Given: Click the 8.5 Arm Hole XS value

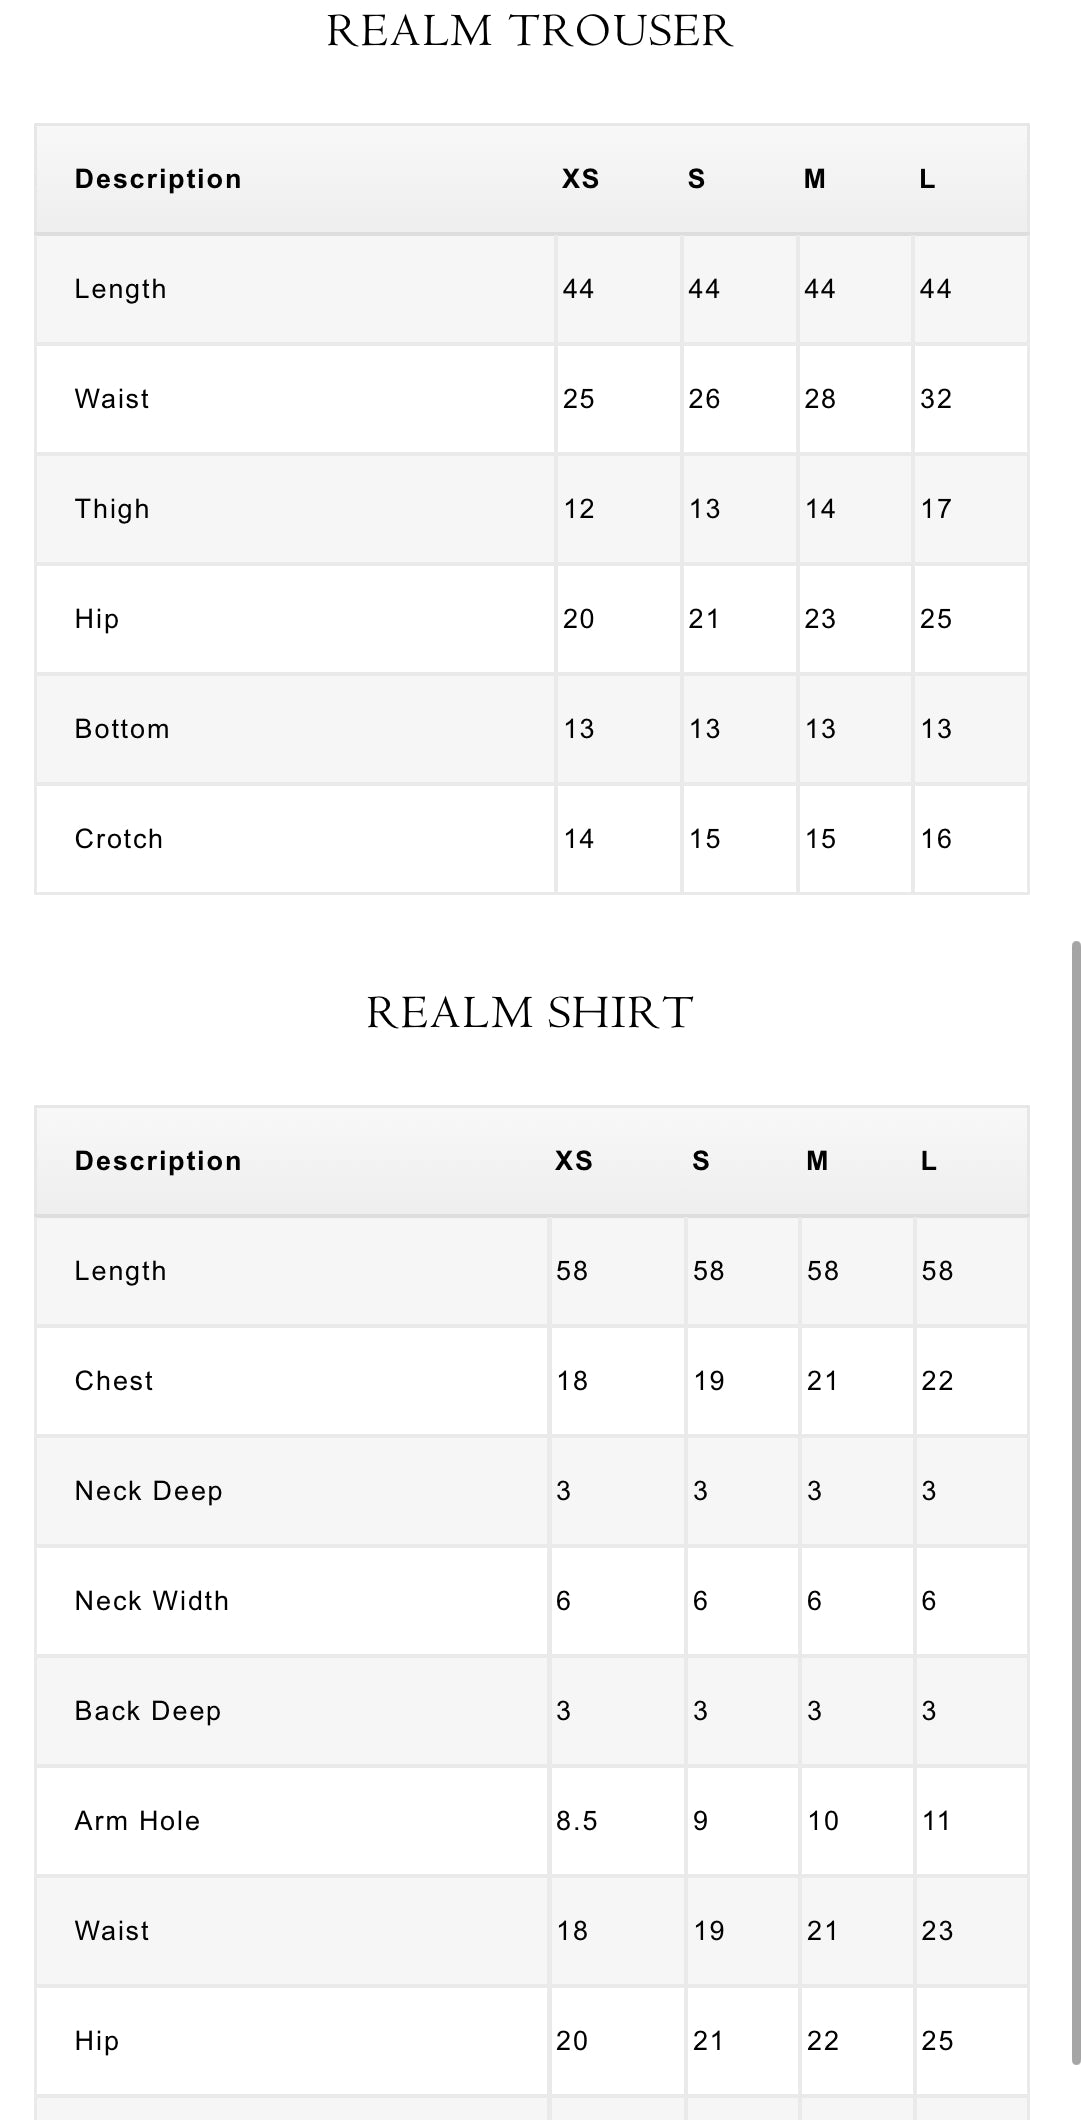Looking at the screenshot, I should (x=577, y=1821).
